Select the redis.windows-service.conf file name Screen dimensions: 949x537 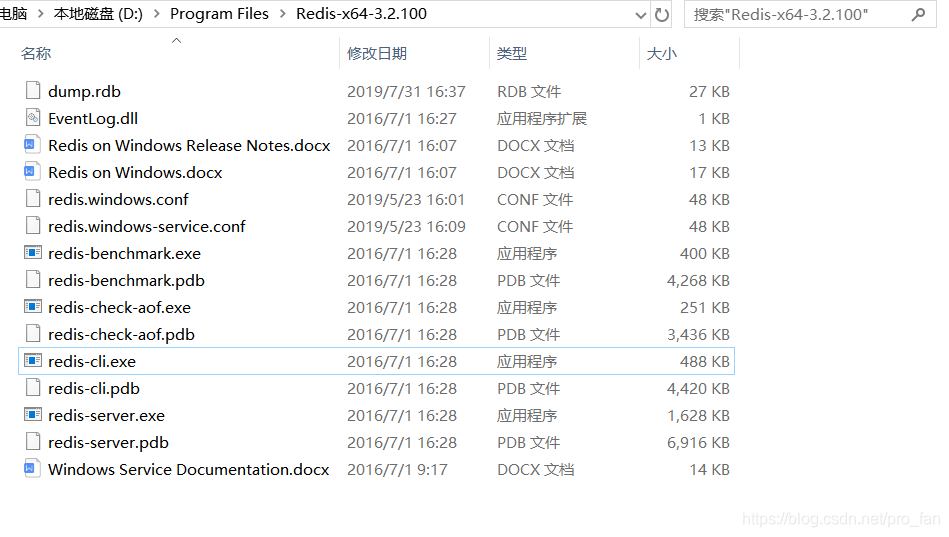pyautogui.click(x=146, y=226)
